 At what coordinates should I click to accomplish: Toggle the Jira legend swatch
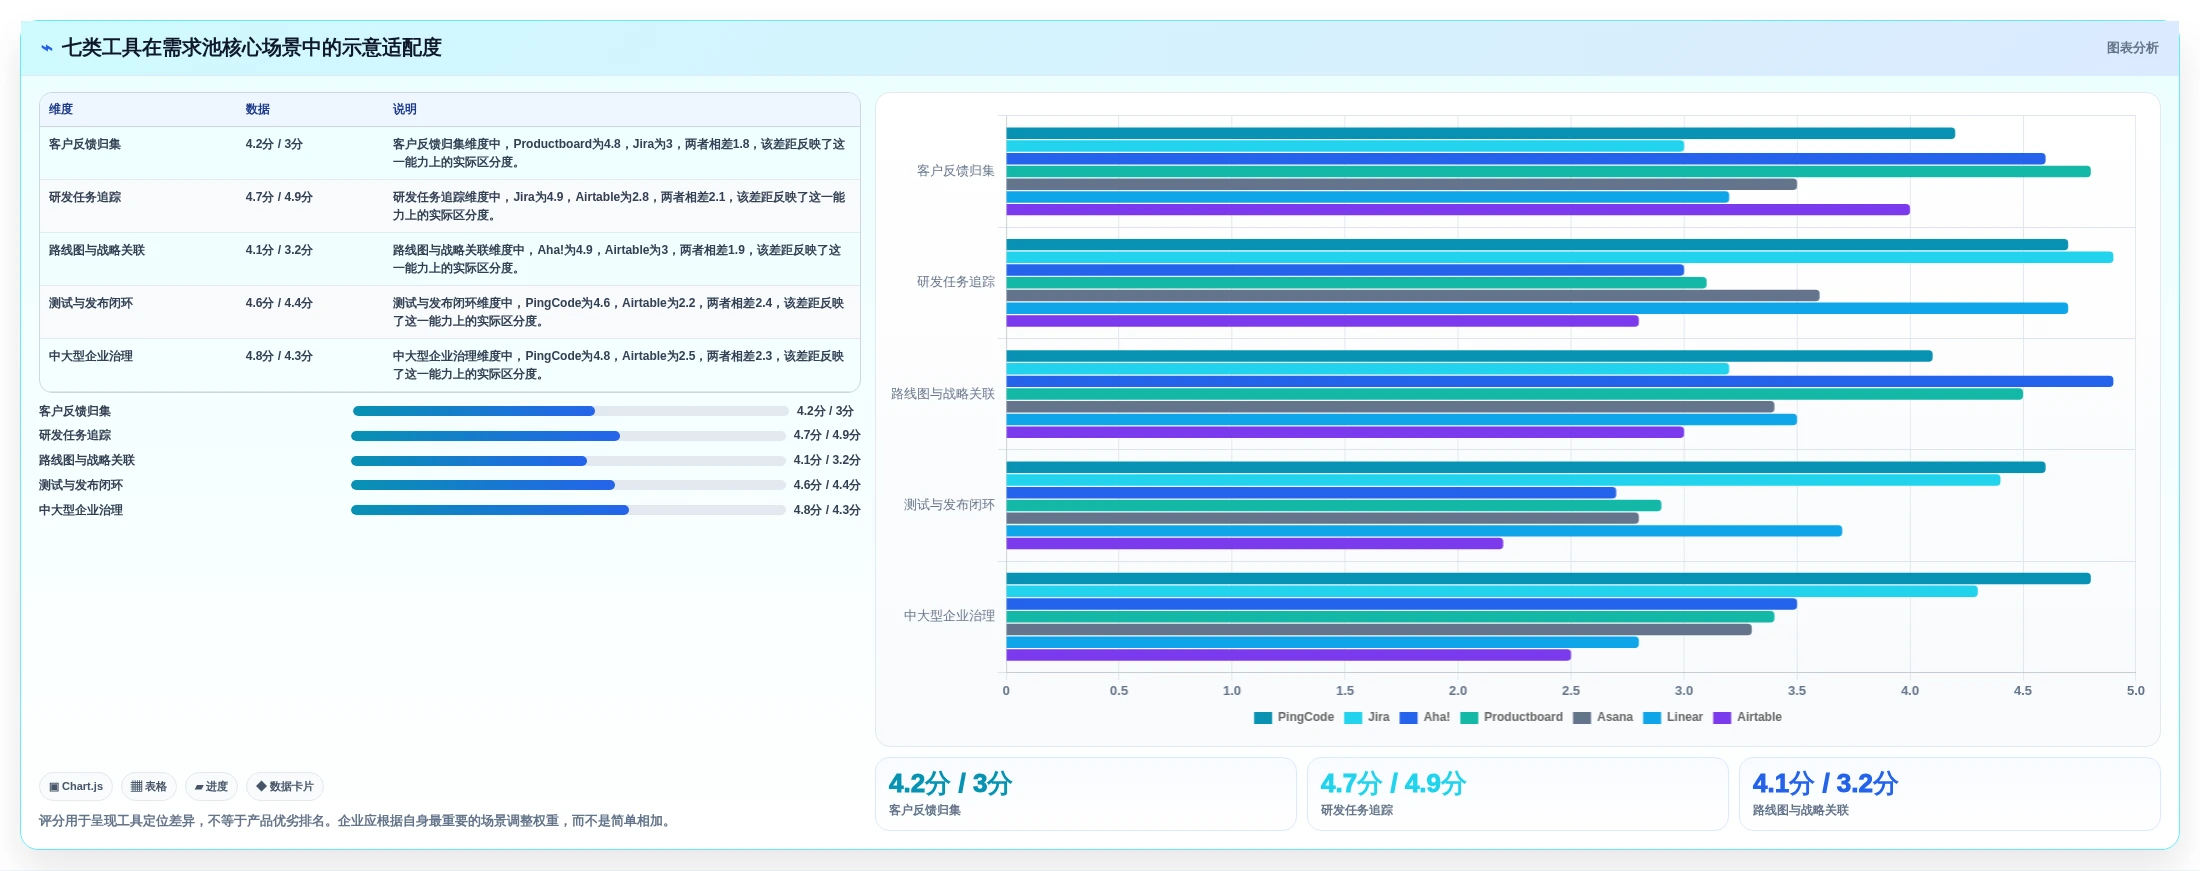pos(1353,718)
